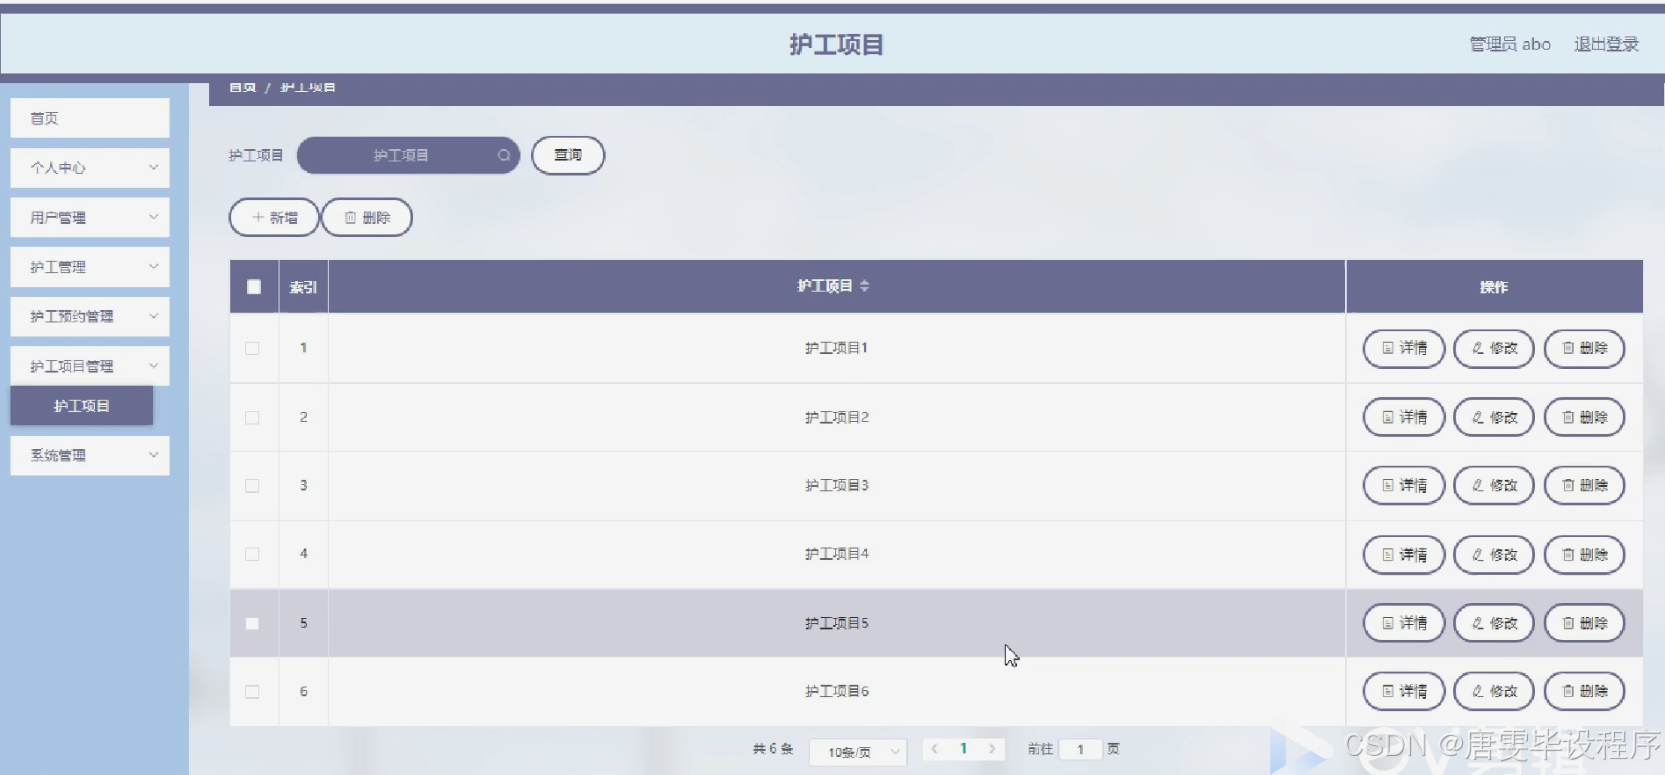Screen dimensions: 1665x775
Task: Go to previous page arrow in pagination
Action: coord(935,748)
